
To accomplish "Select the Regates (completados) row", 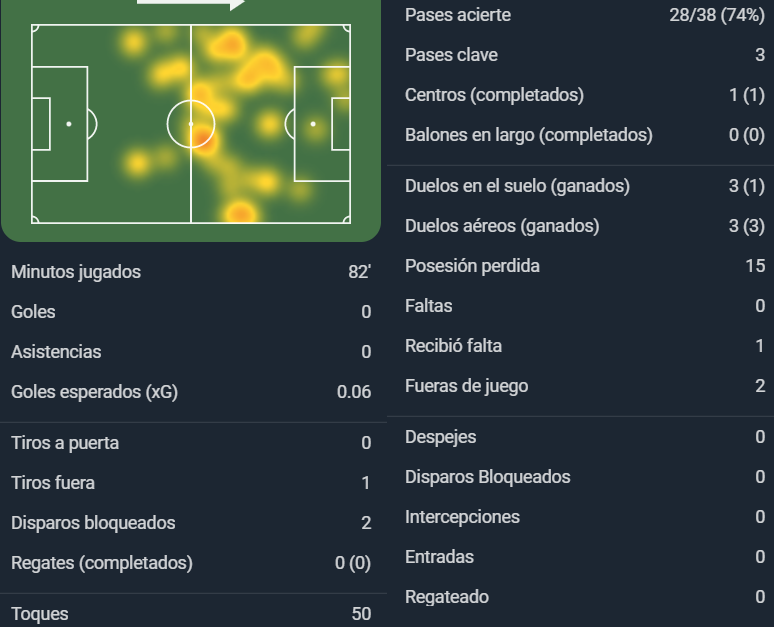I will [191, 563].
